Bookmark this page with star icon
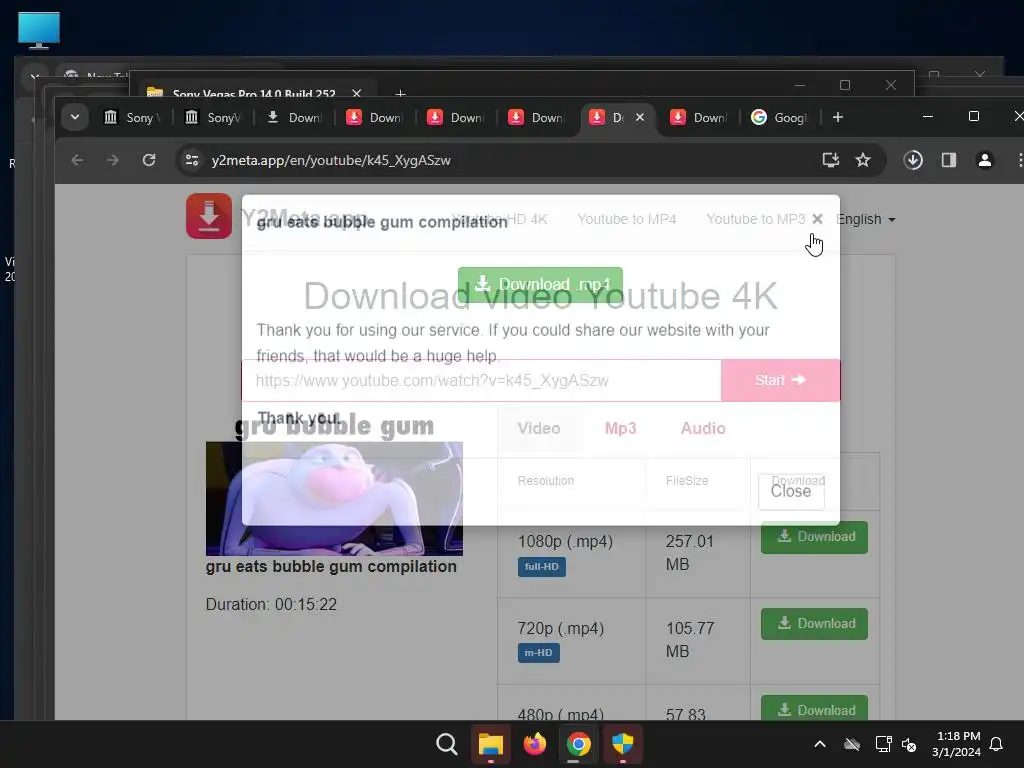 point(863,160)
